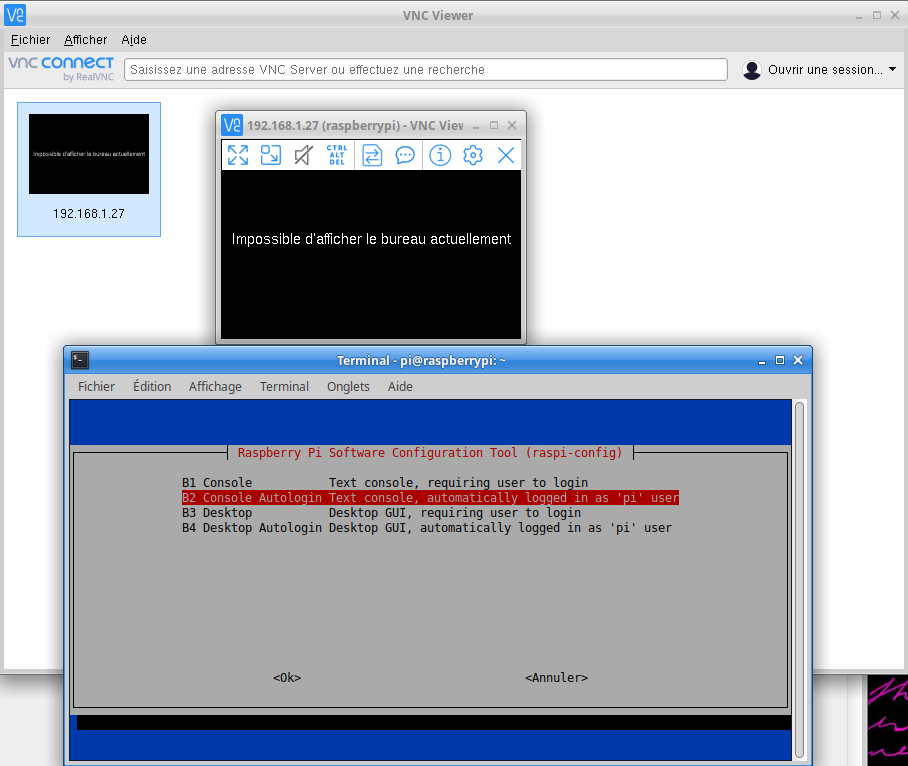Maximize the Terminal window
Image resolution: width=908 pixels, height=766 pixels.
click(x=780, y=360)
